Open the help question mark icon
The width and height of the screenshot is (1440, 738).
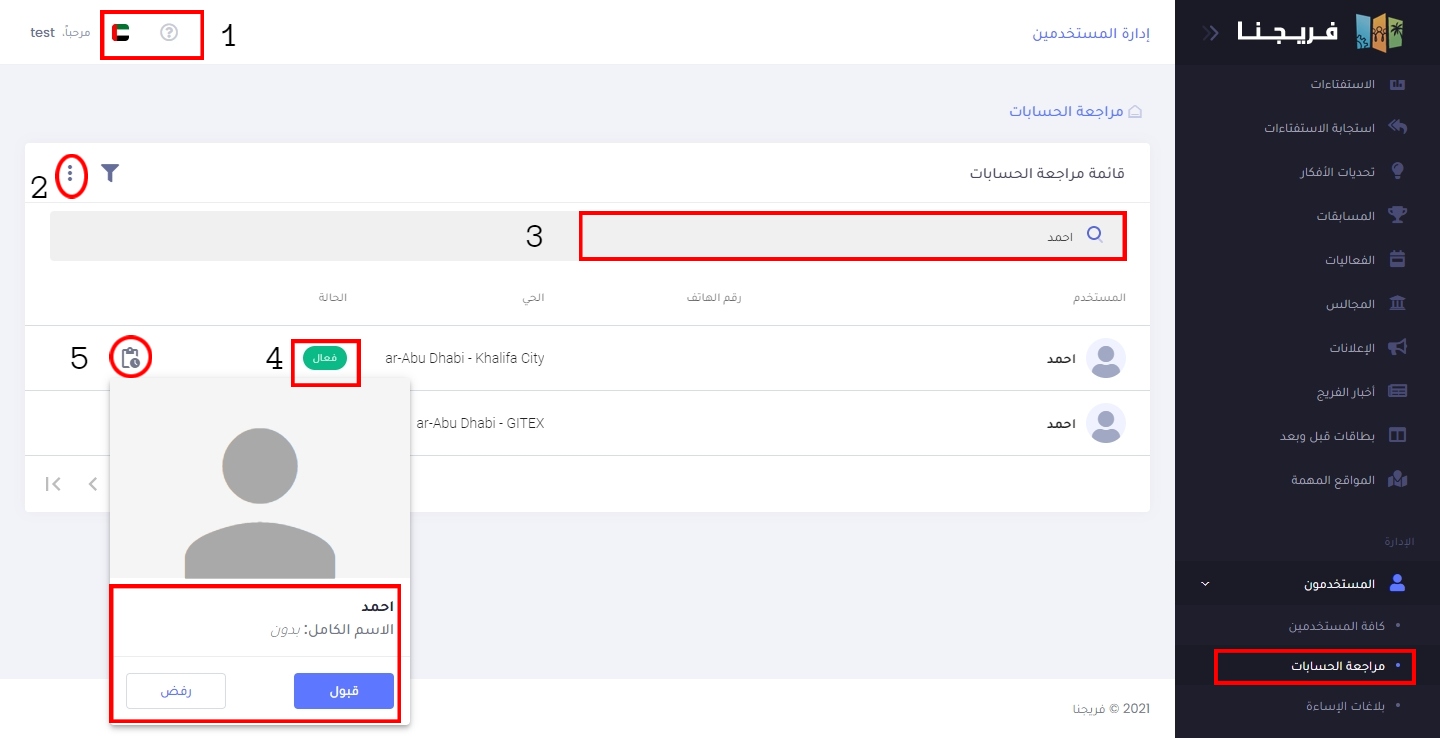click(169, 32)
